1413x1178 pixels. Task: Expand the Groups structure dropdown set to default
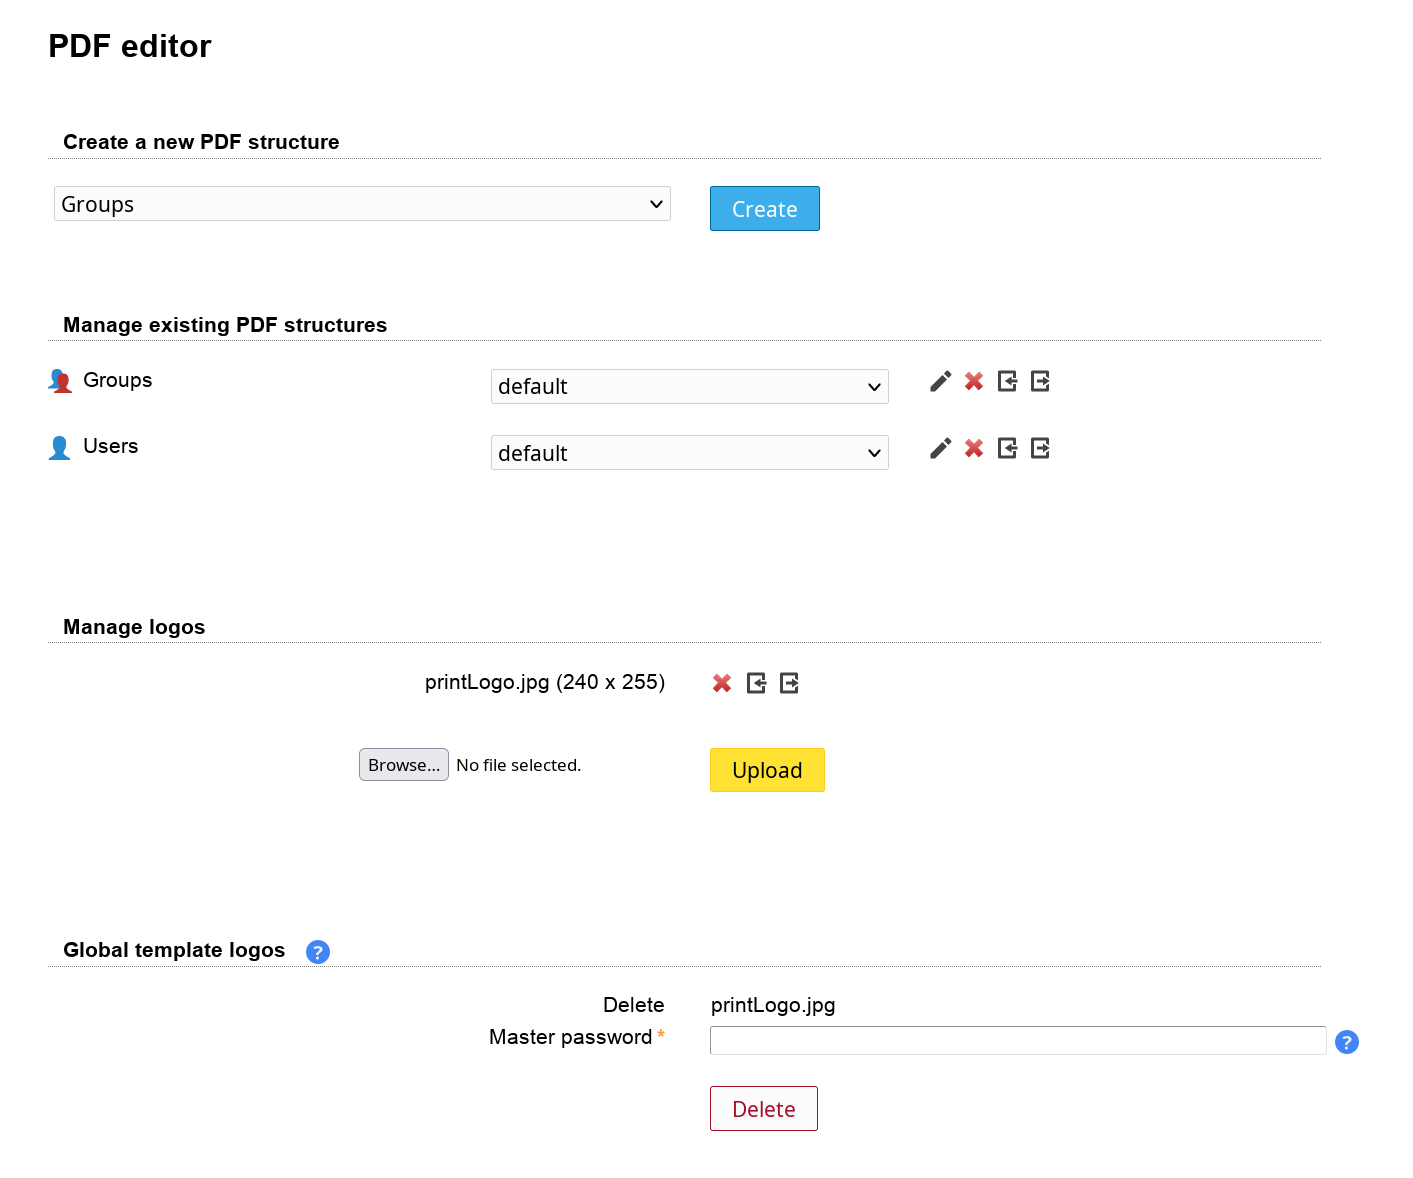point(689,387)
